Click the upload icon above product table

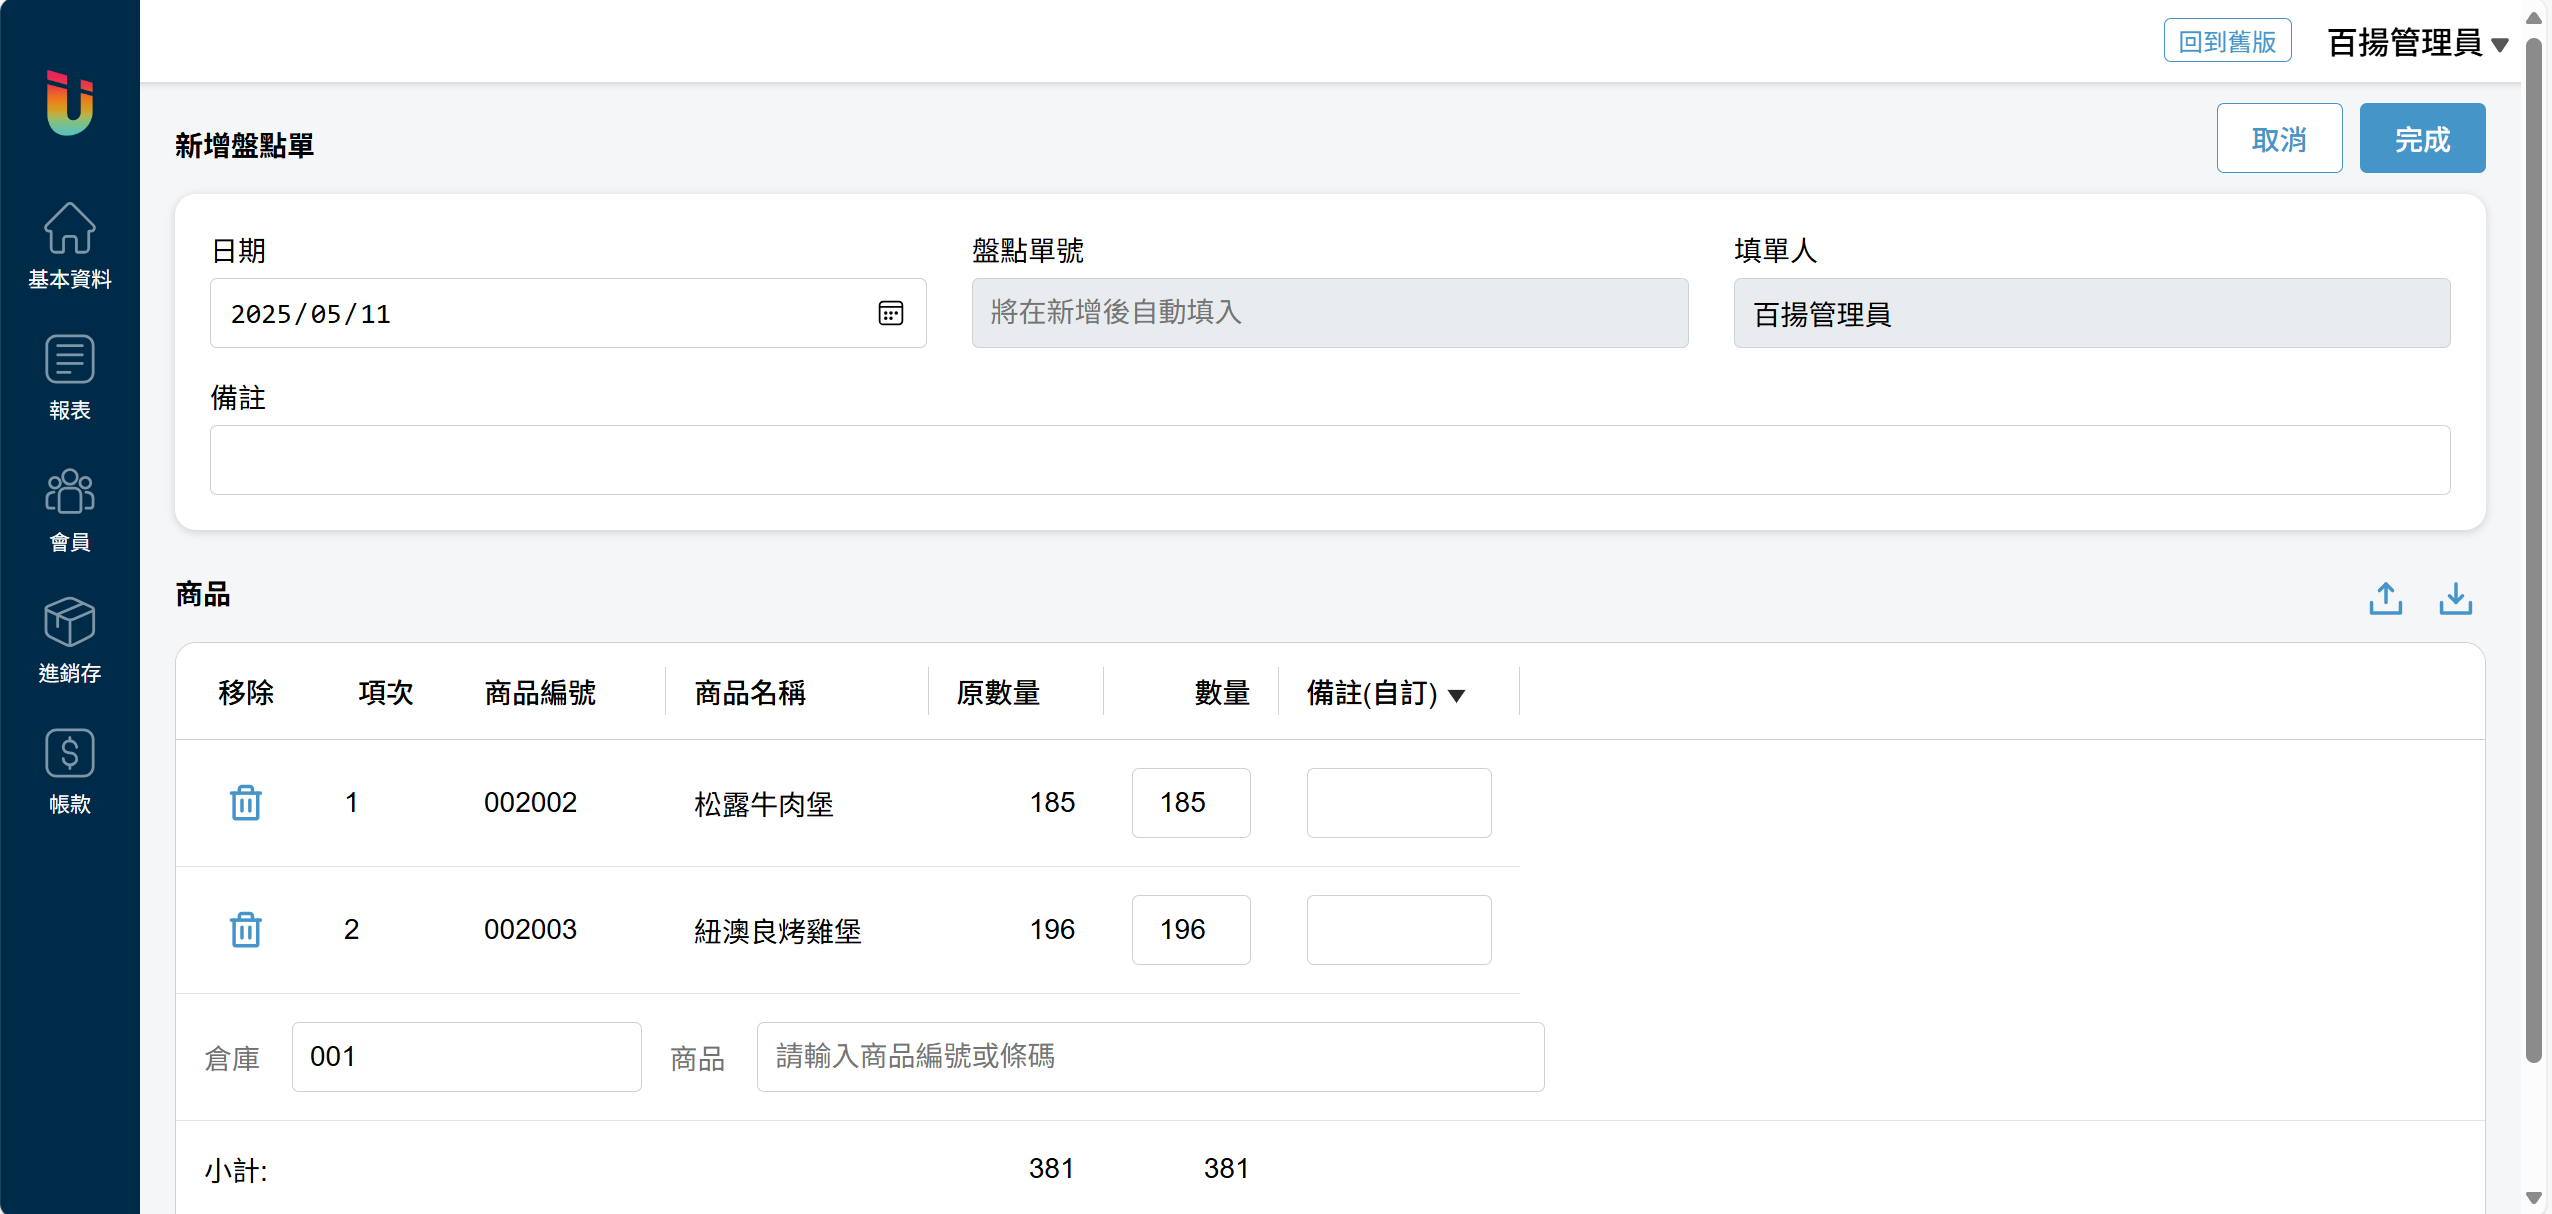point(2385,599)
